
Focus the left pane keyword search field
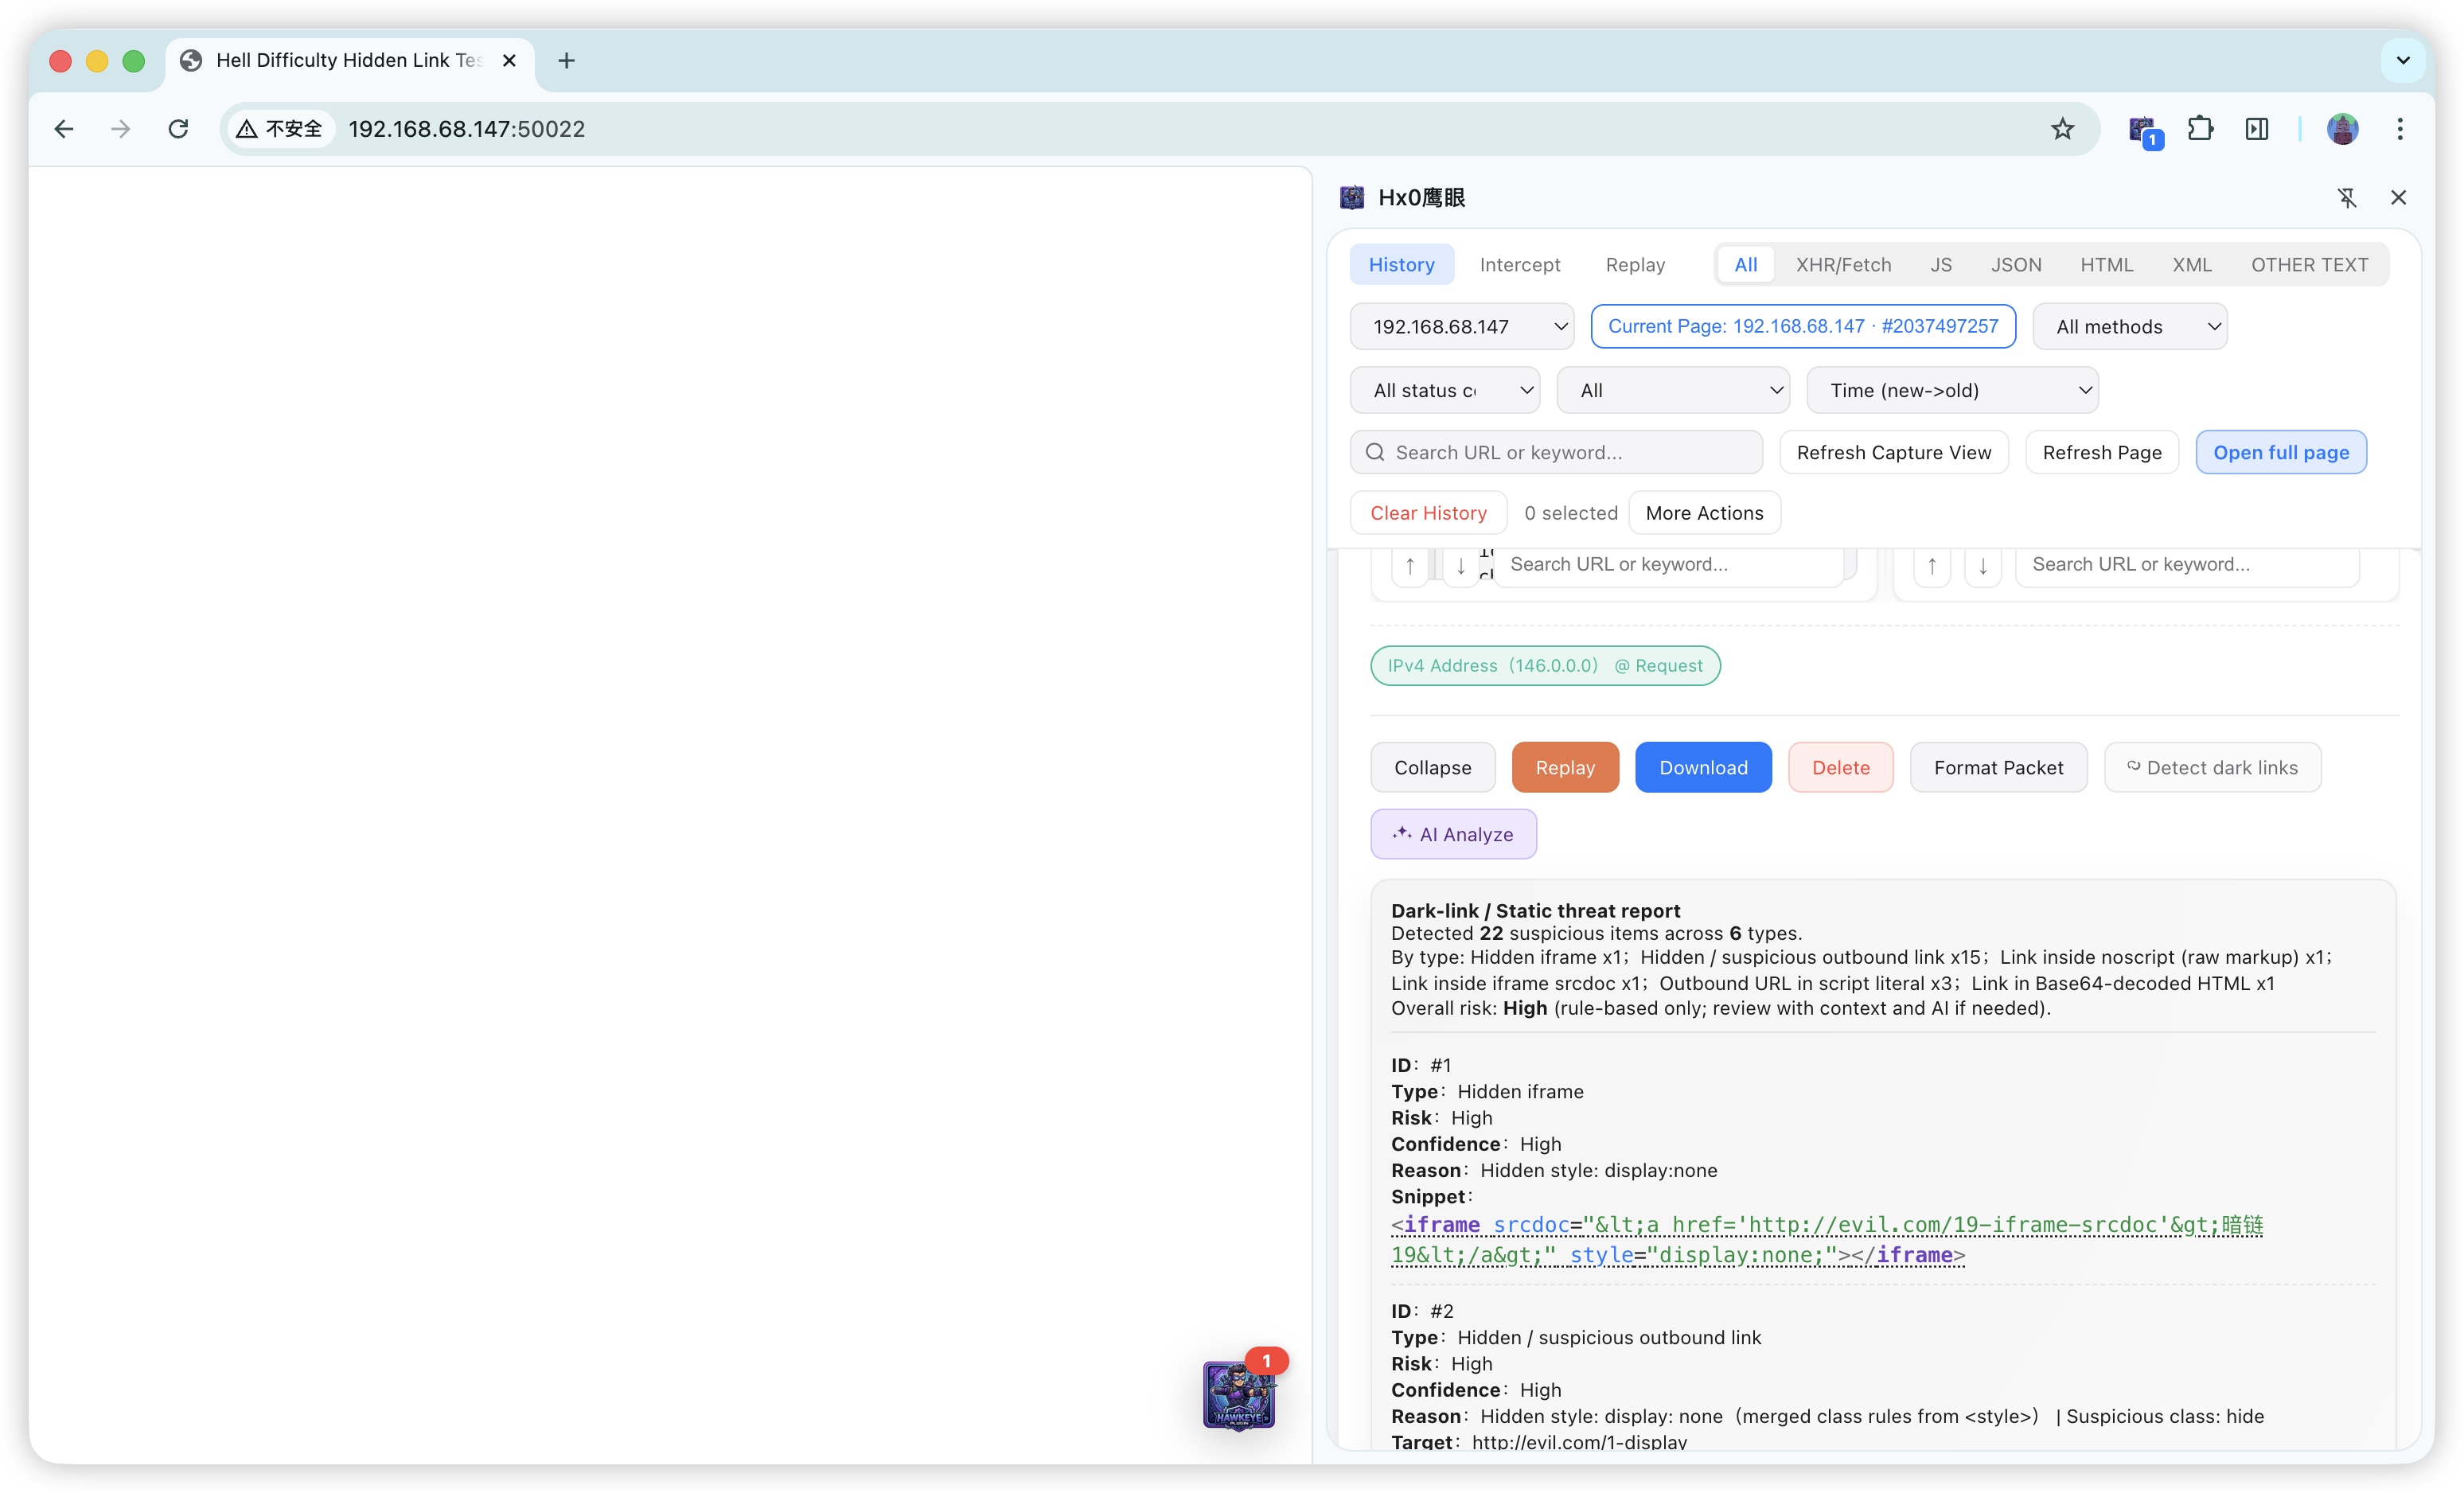(1669, 565)
